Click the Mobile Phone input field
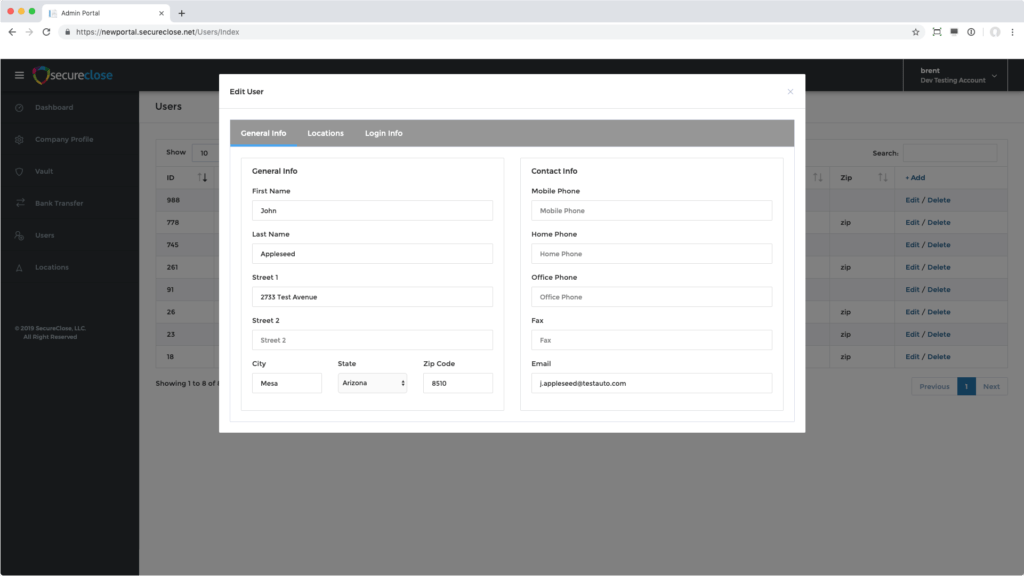This screenshot has height=576, width=1024. 651,211
